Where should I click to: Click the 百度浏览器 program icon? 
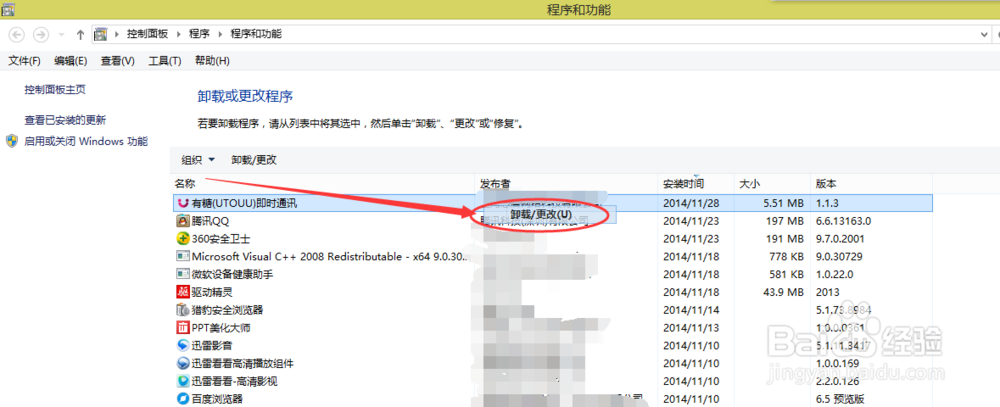tap(183, 399)
